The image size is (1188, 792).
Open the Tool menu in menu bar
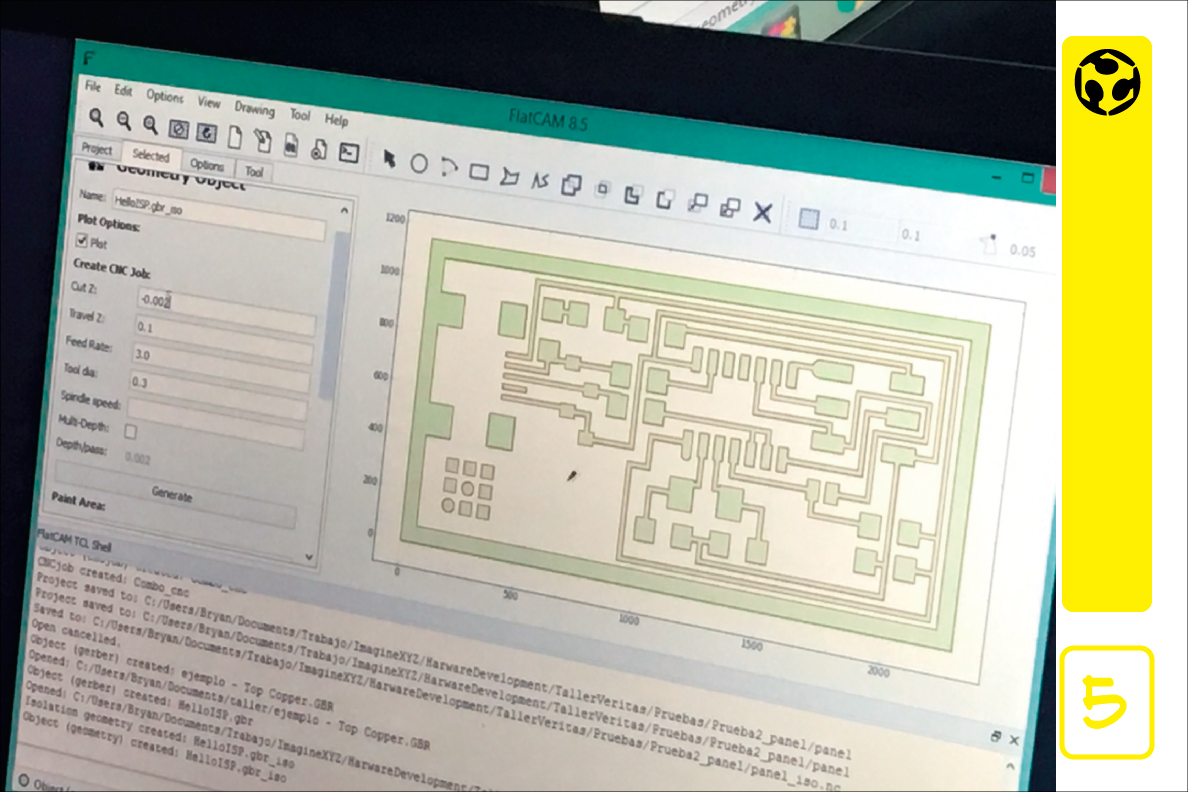coord(300,114)
